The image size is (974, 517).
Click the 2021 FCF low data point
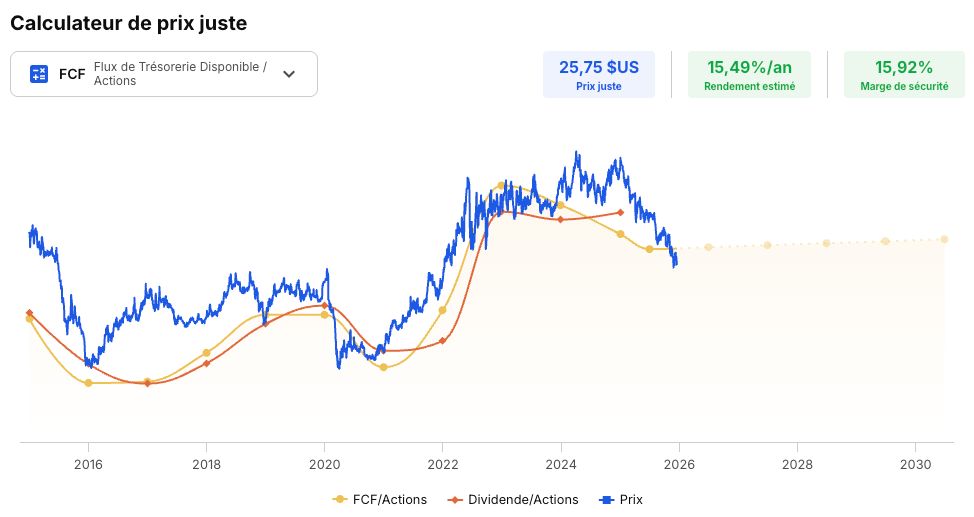383,367
